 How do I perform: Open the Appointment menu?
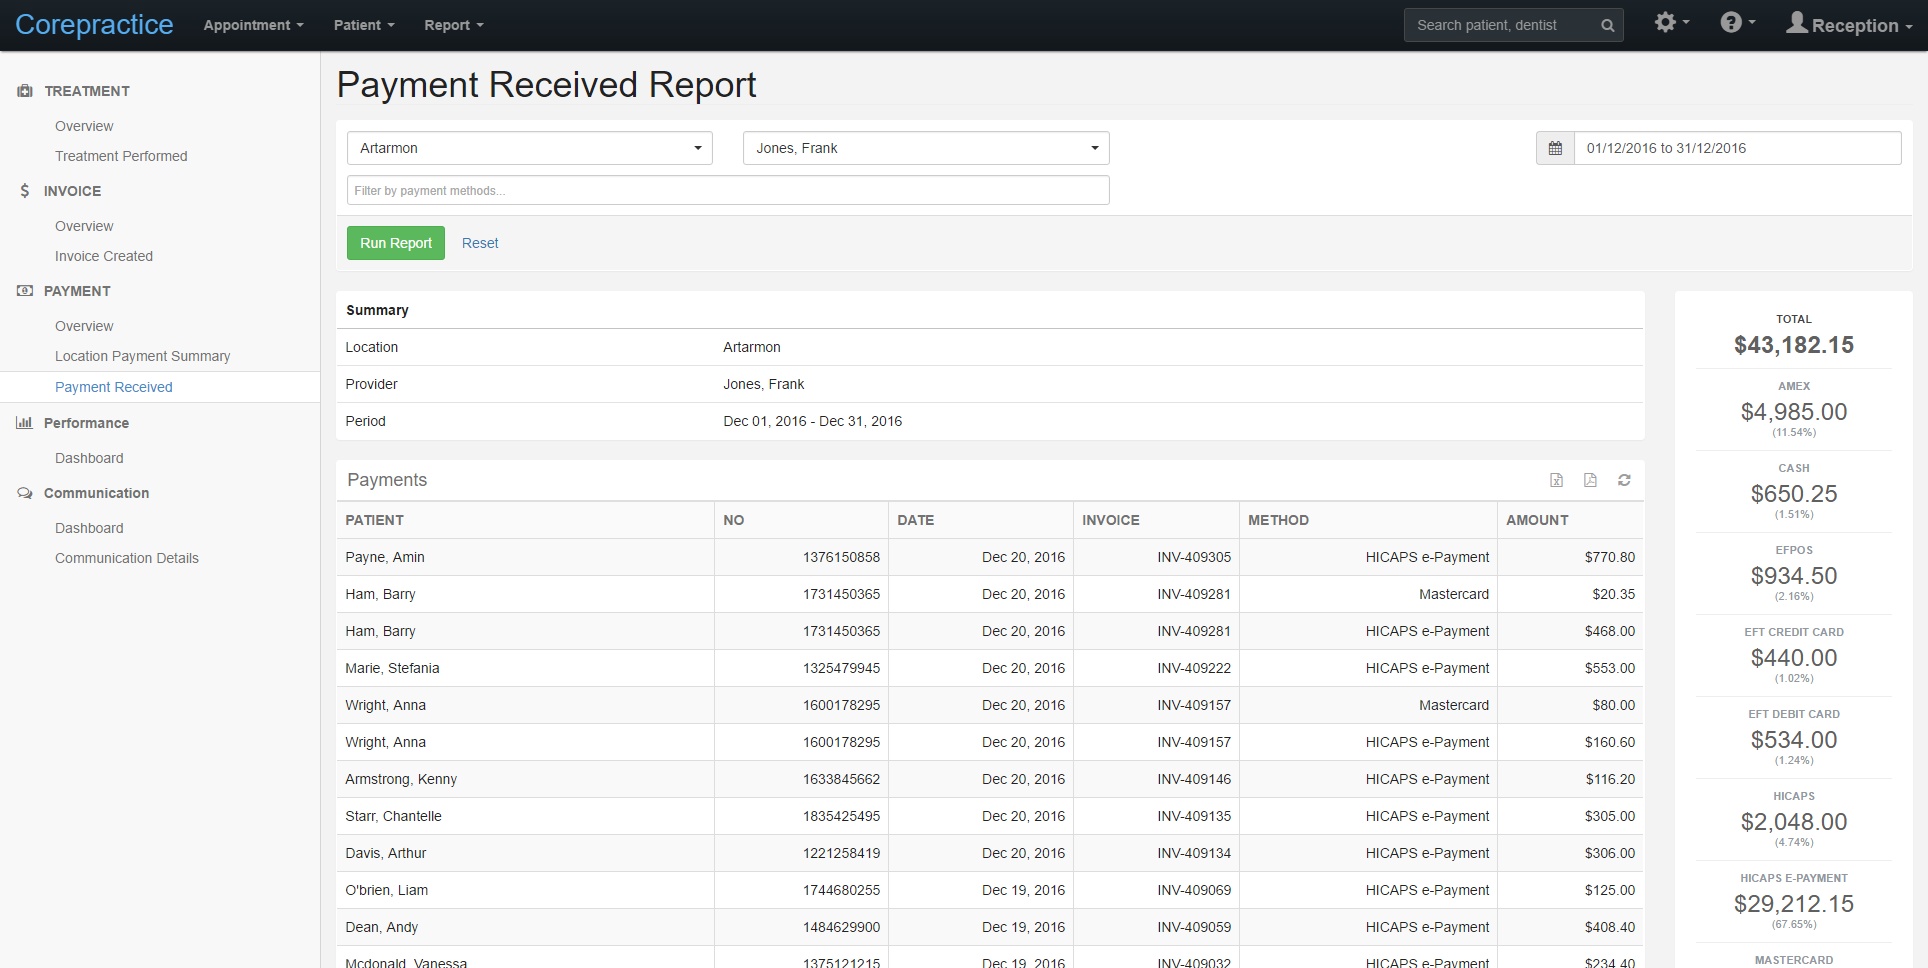coord(252,25)
